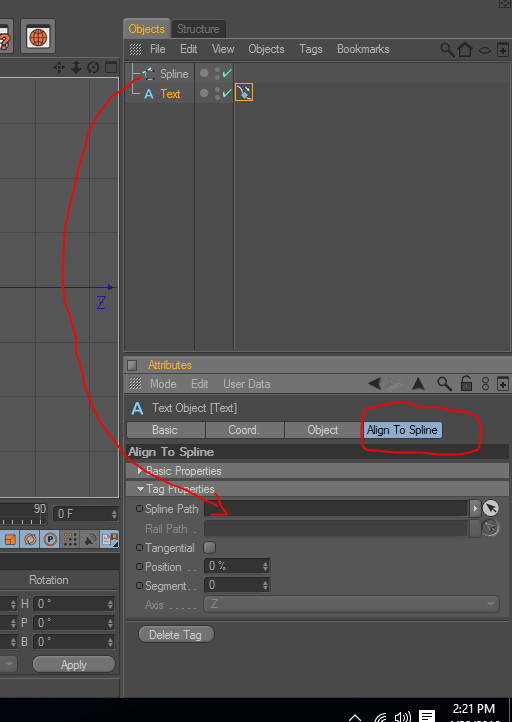Click the 0 F frame field stepper
Image resolution: width=512 pixels, height=722 pixels.
tap(114, 514)
